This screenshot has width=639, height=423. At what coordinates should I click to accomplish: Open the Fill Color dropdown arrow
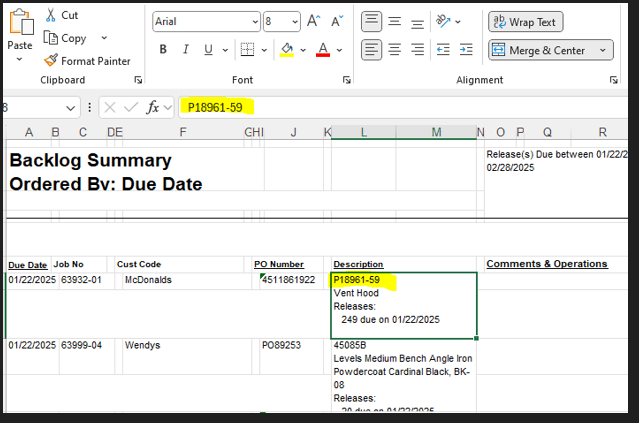point(303,50)
